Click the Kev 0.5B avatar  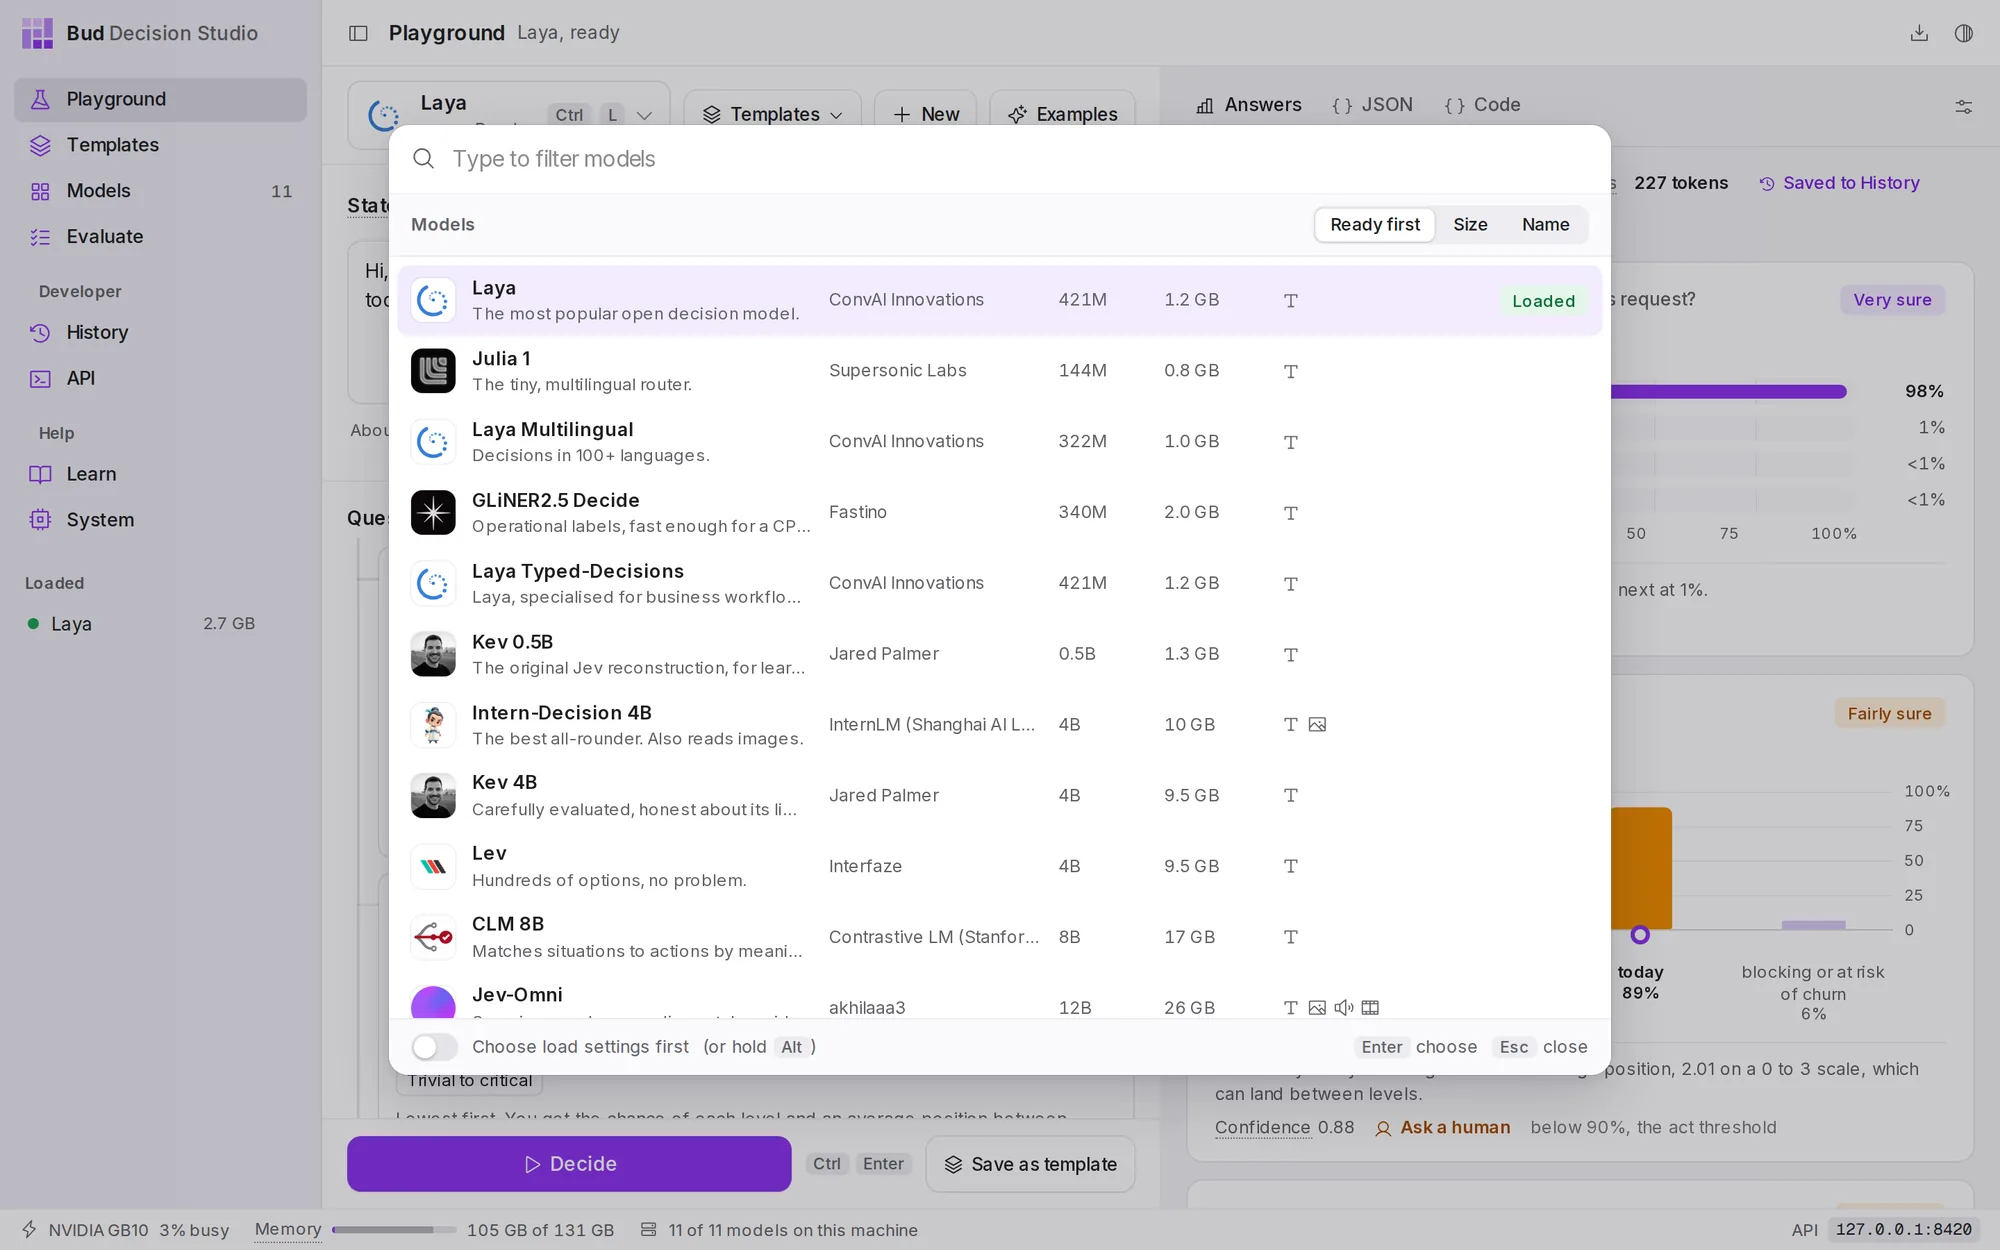tap(433, 654)
